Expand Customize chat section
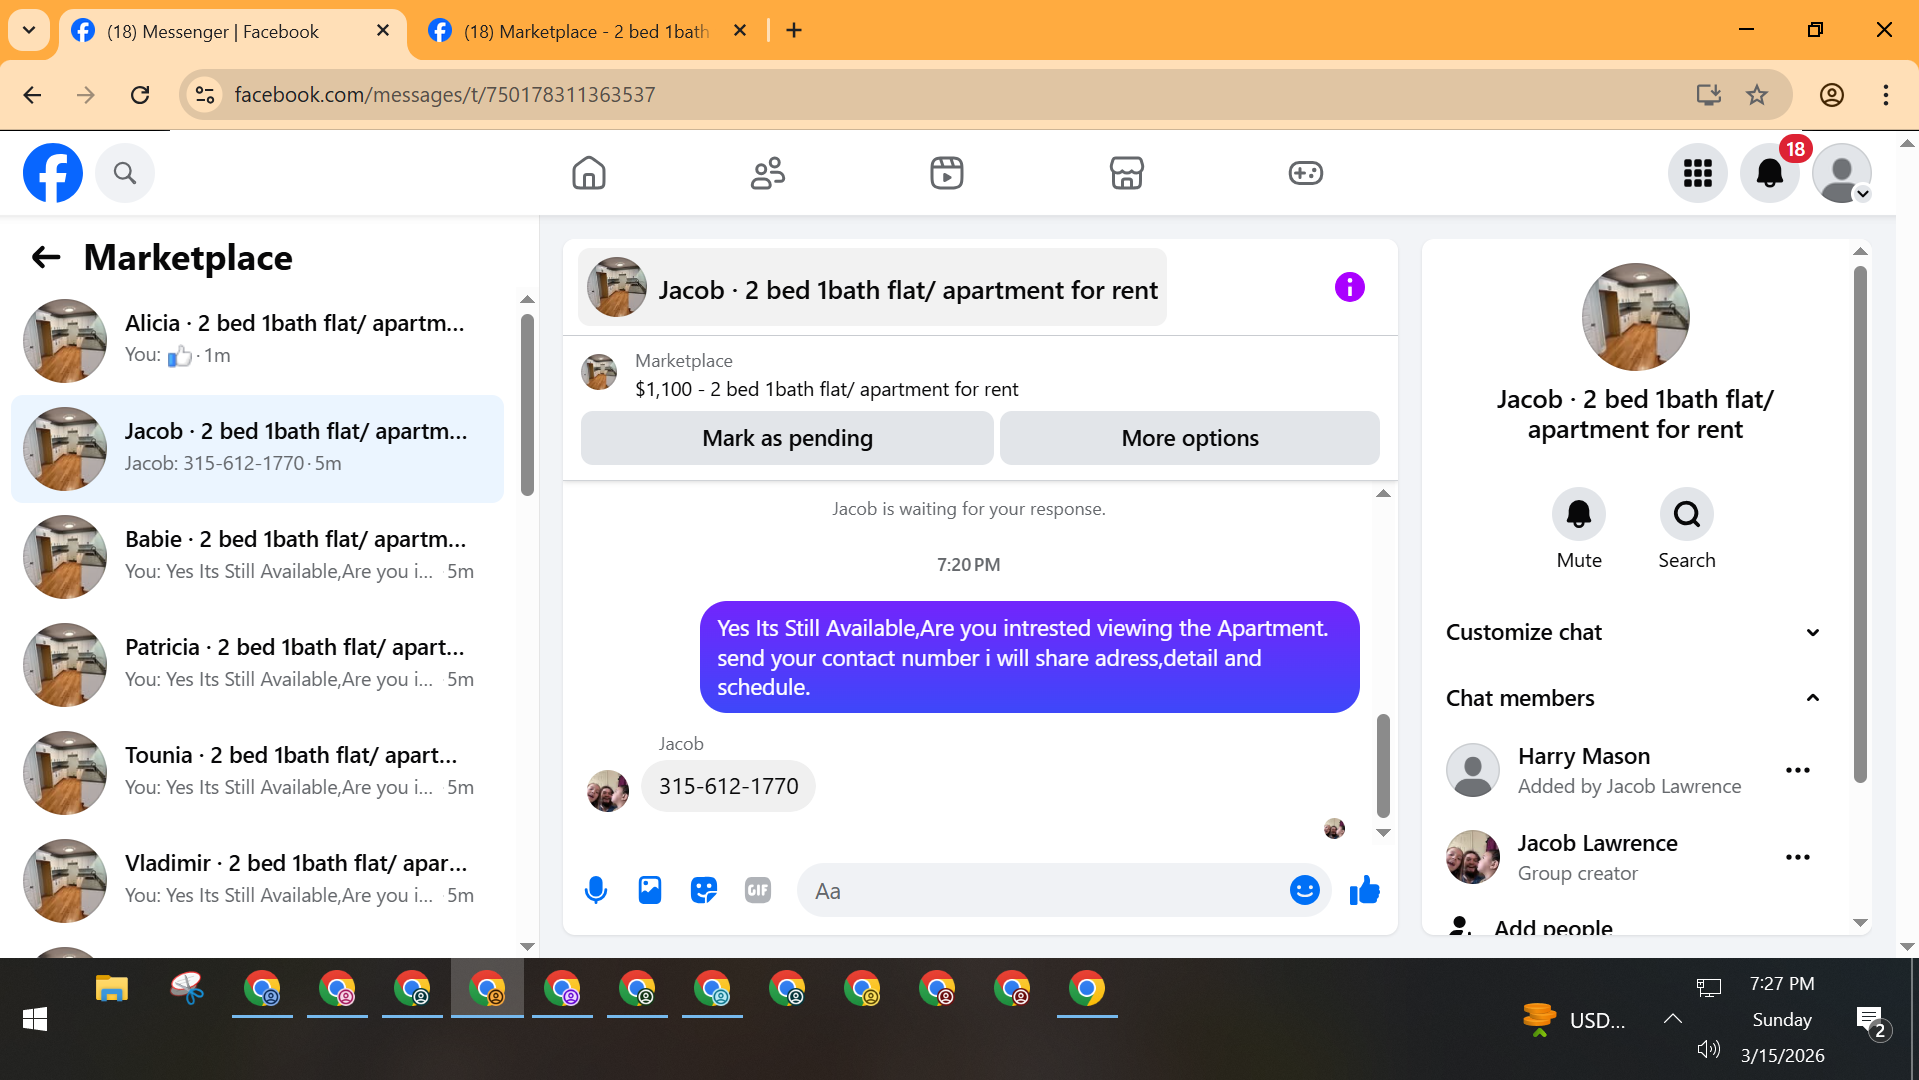1919x1080 pixels. [1633, 632]
